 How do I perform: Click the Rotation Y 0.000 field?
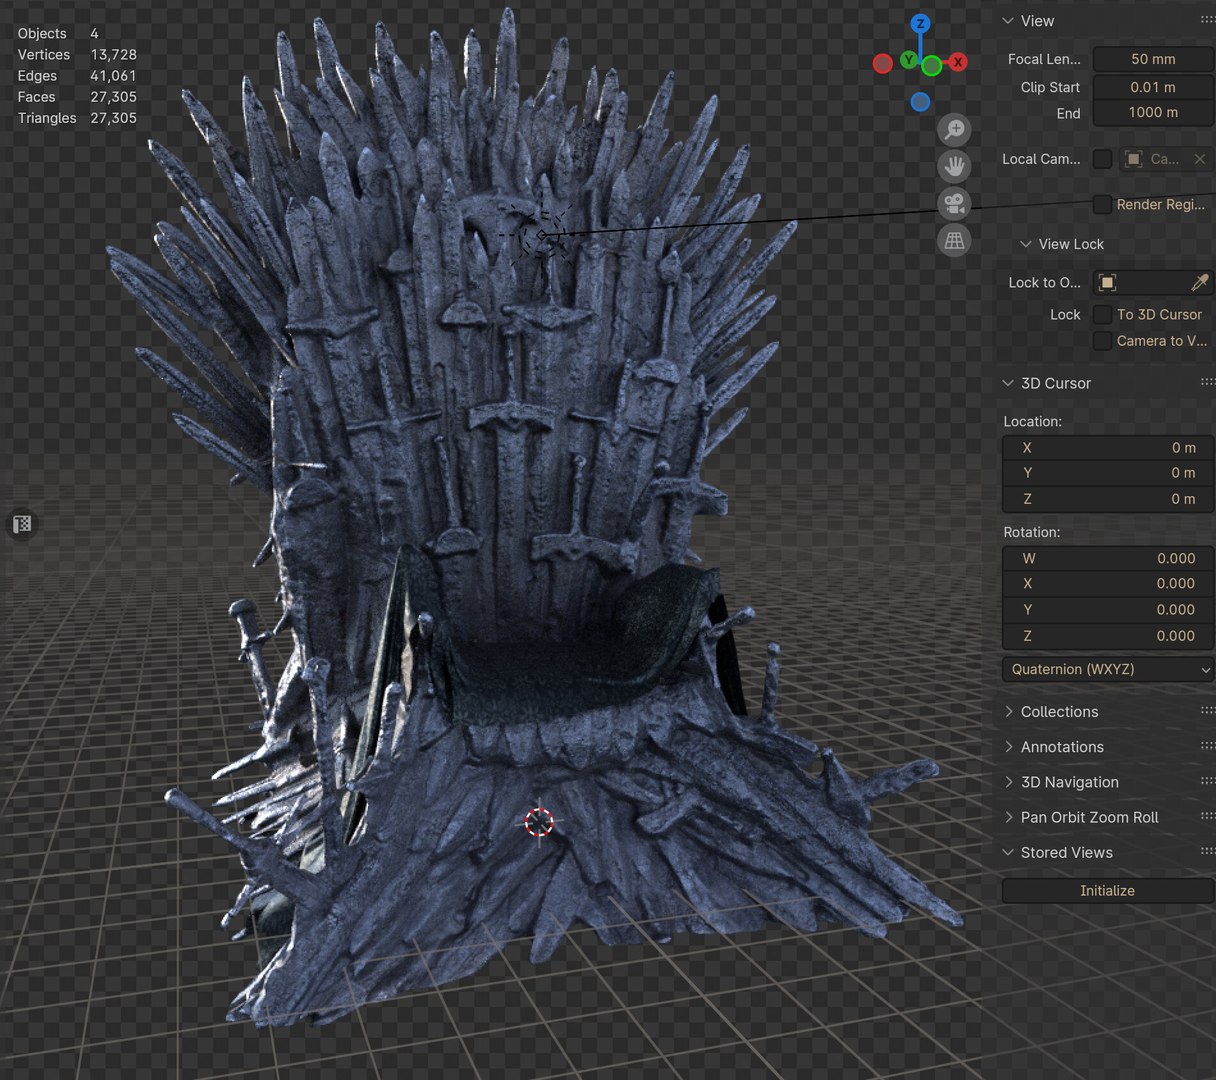tap(1108, 610)
